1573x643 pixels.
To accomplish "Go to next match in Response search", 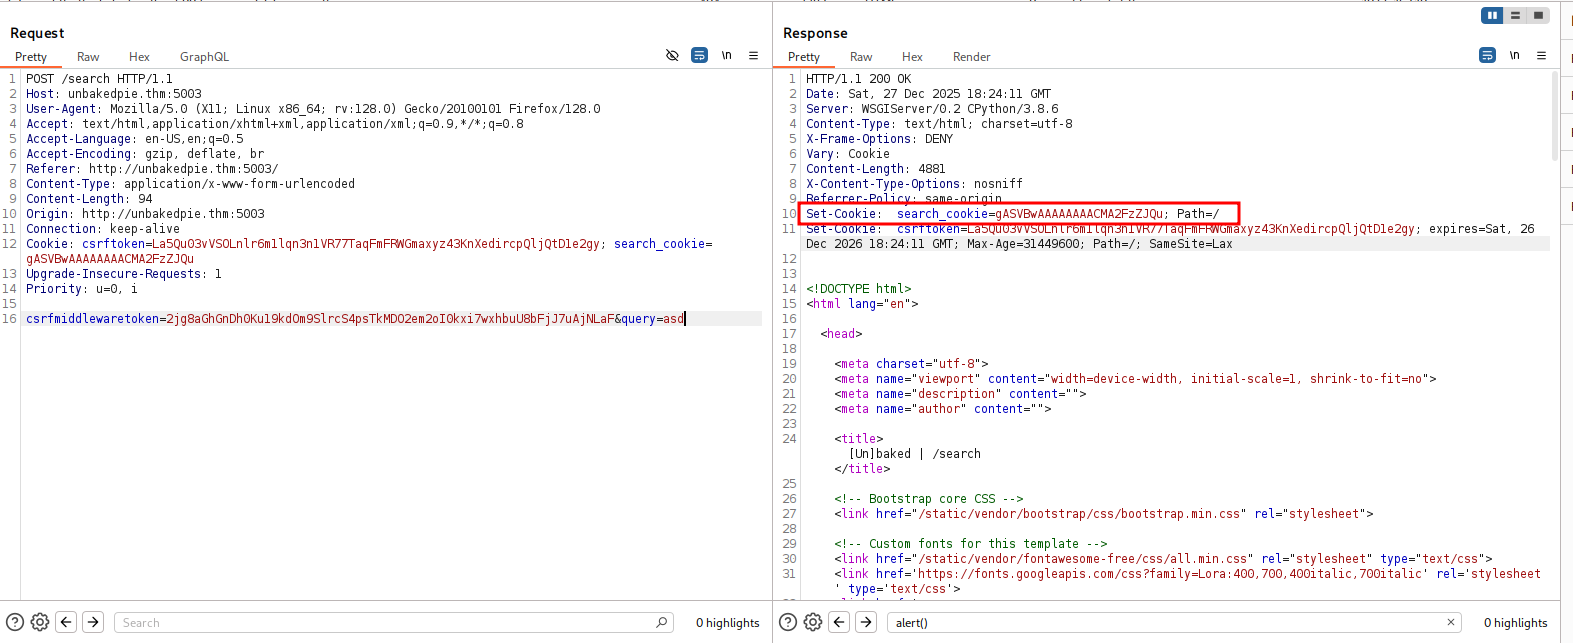I will click(x=866, y=622).
